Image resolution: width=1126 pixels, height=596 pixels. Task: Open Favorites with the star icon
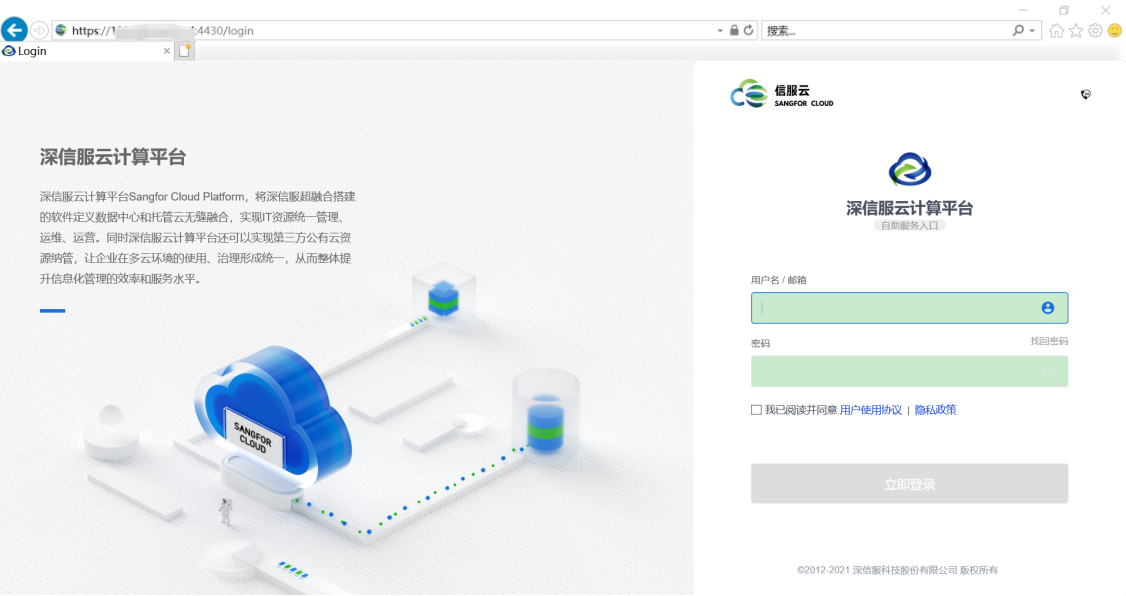click(1076, 30)
